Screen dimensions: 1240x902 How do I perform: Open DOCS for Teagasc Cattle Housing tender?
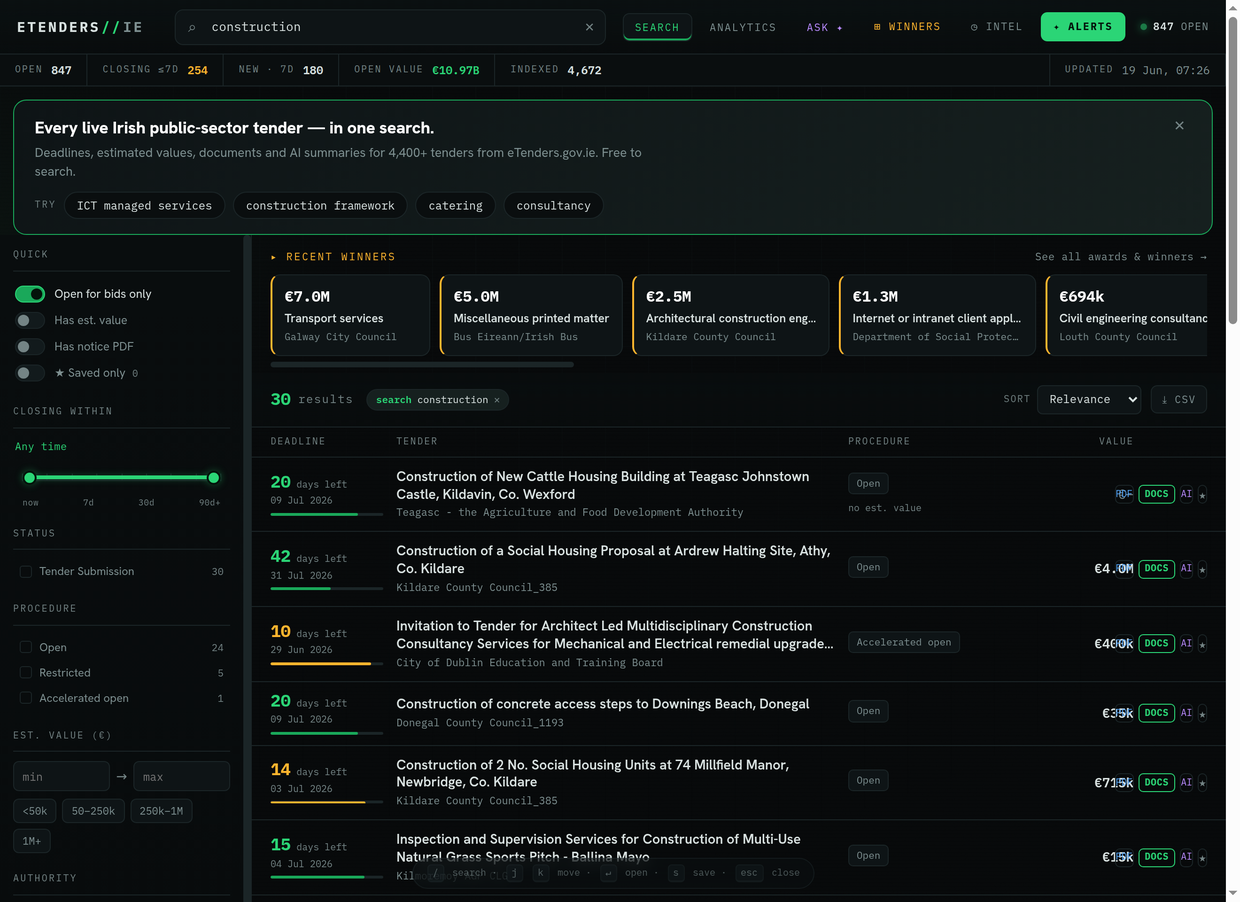click(1156, 494)
